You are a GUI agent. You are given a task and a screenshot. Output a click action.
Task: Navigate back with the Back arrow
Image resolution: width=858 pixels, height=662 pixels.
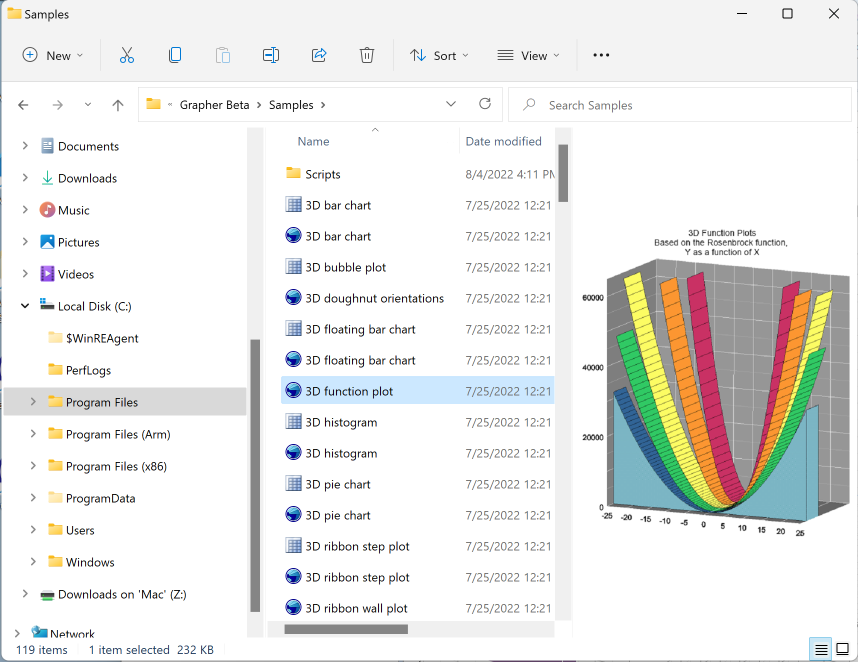[24, 105]
